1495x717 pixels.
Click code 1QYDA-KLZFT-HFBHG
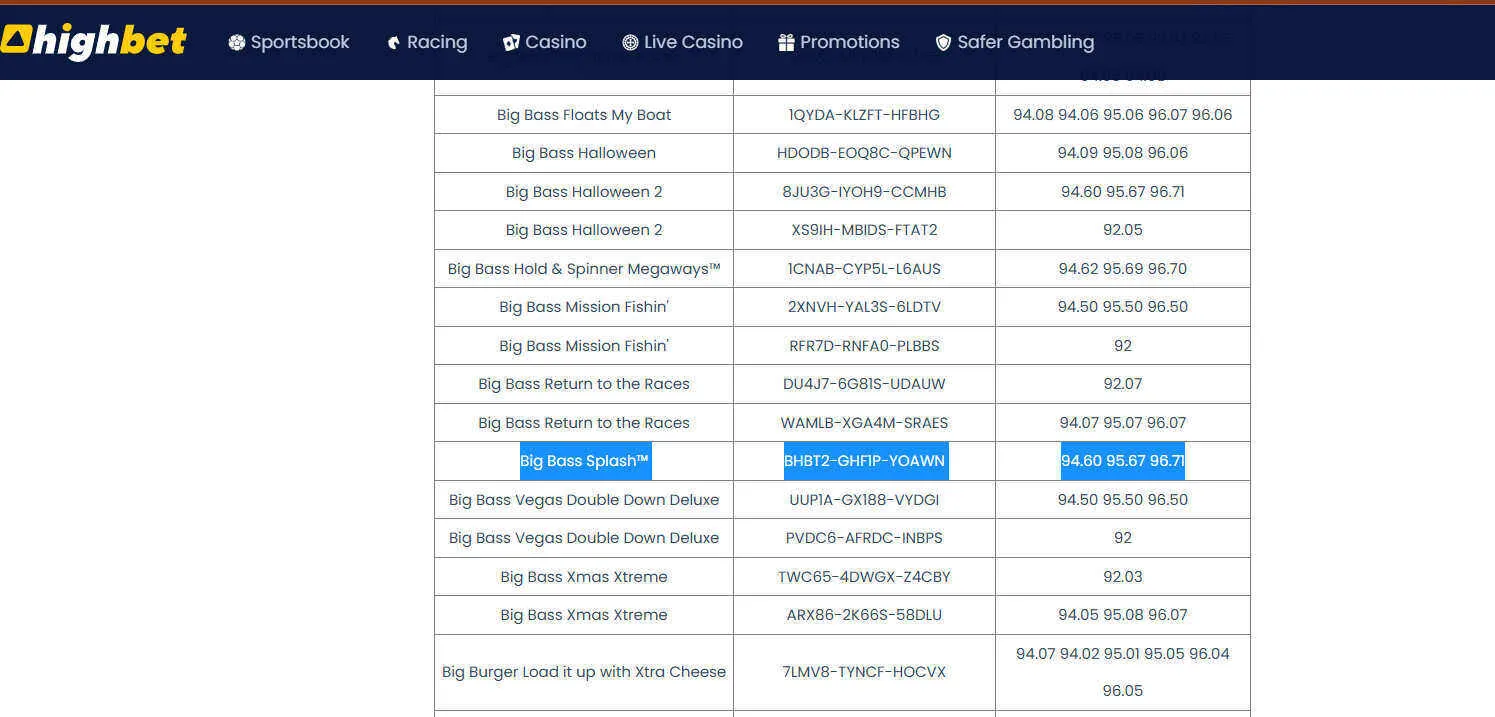point(864,115)
